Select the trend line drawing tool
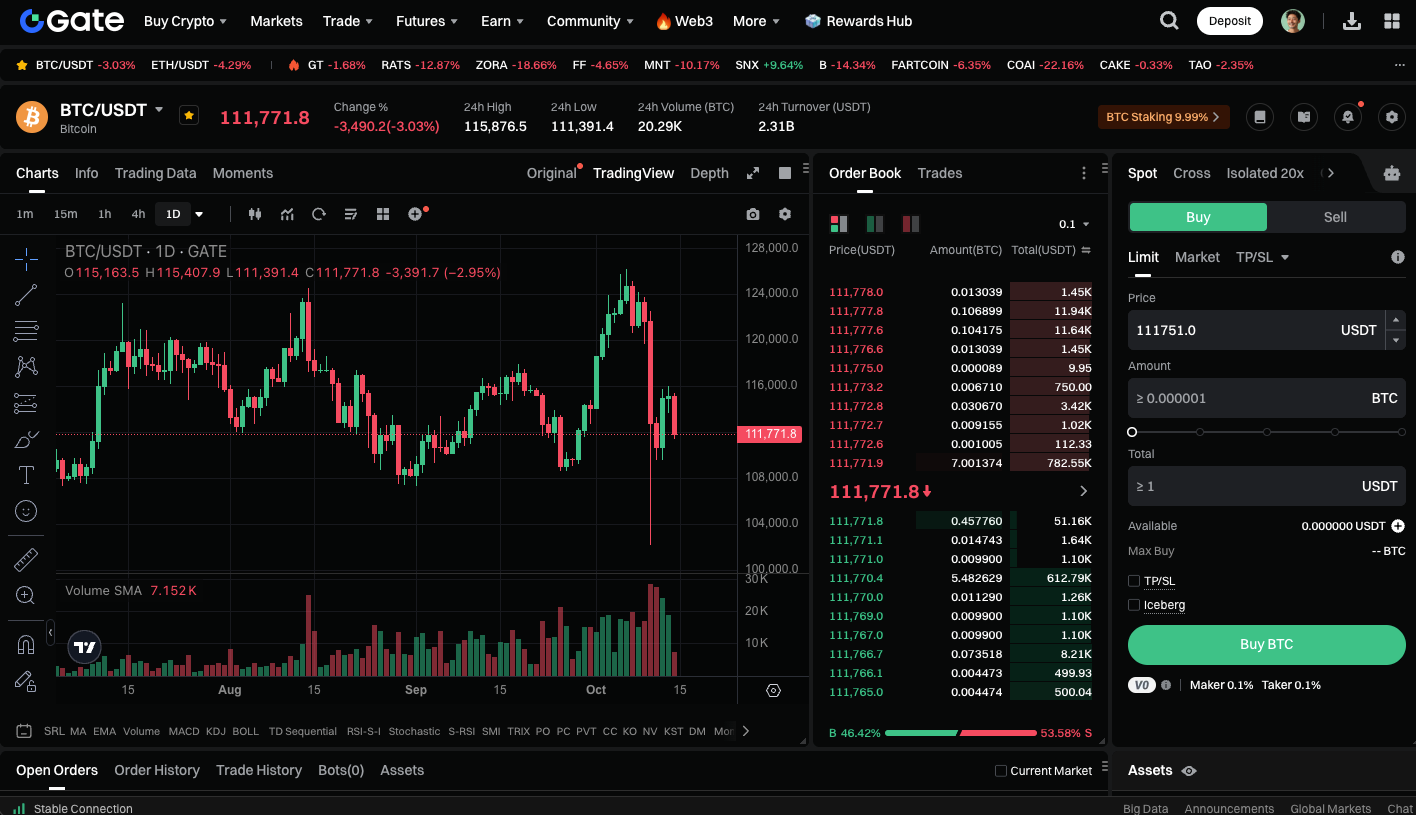The height and width of the screenshot is (815, 1416). [x=26, y=295]
